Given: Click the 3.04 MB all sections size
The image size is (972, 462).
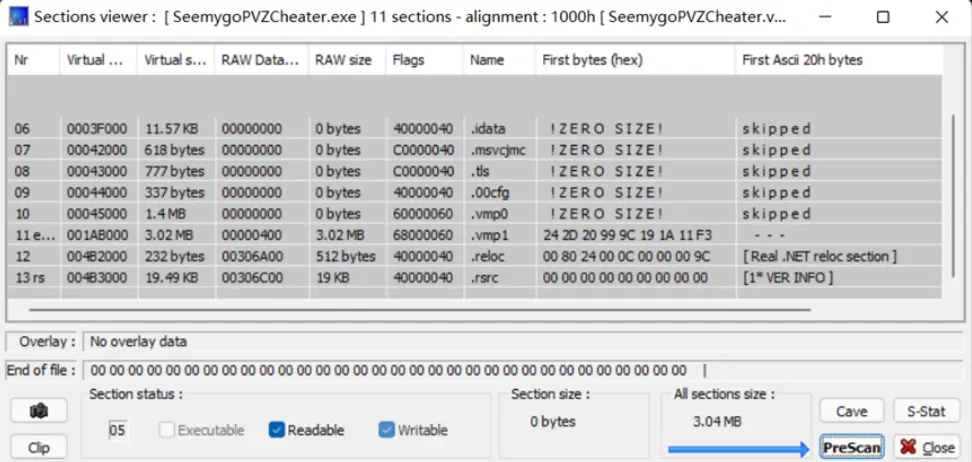Looking at the screenshot, I should [x=717, y=422].
